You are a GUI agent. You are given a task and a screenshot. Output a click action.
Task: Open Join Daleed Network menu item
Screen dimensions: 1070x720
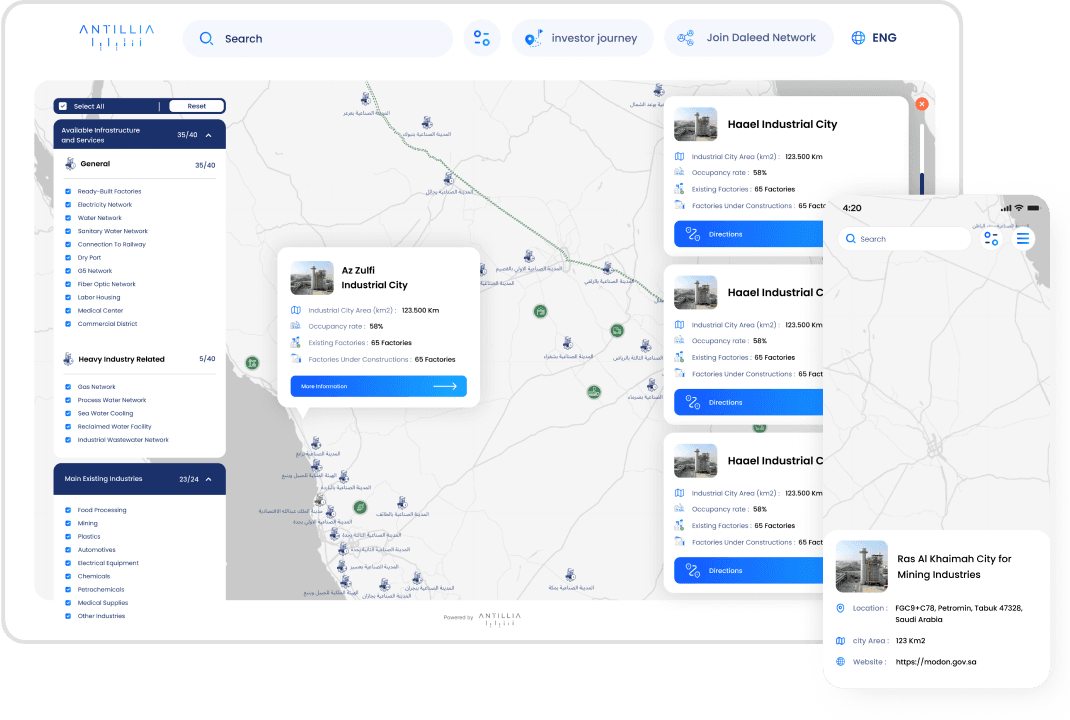point(748,38)
